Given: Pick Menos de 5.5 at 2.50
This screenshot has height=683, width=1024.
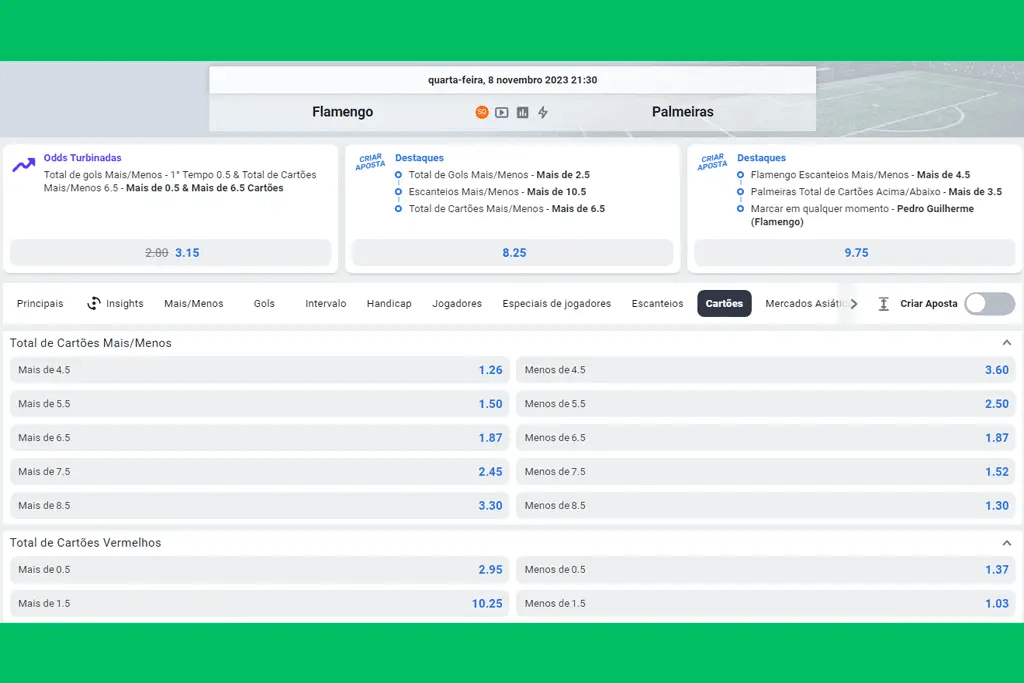Looking at the screenshot, I should tap(766, 404).
